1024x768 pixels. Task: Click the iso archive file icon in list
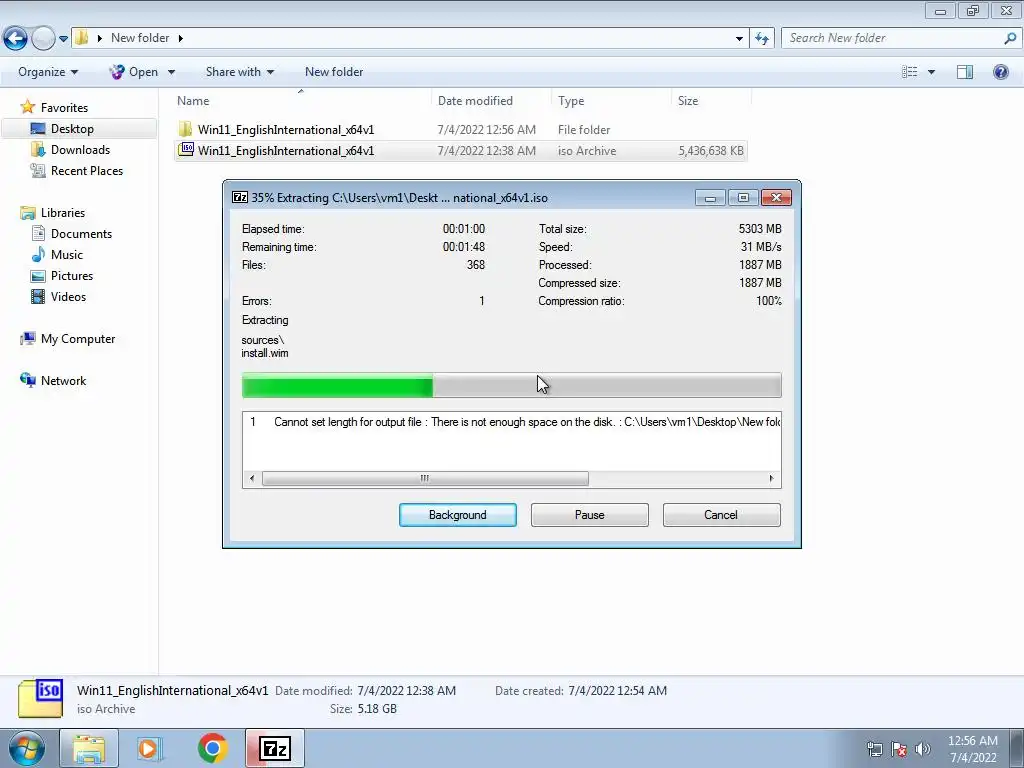[x=186, y=150]
